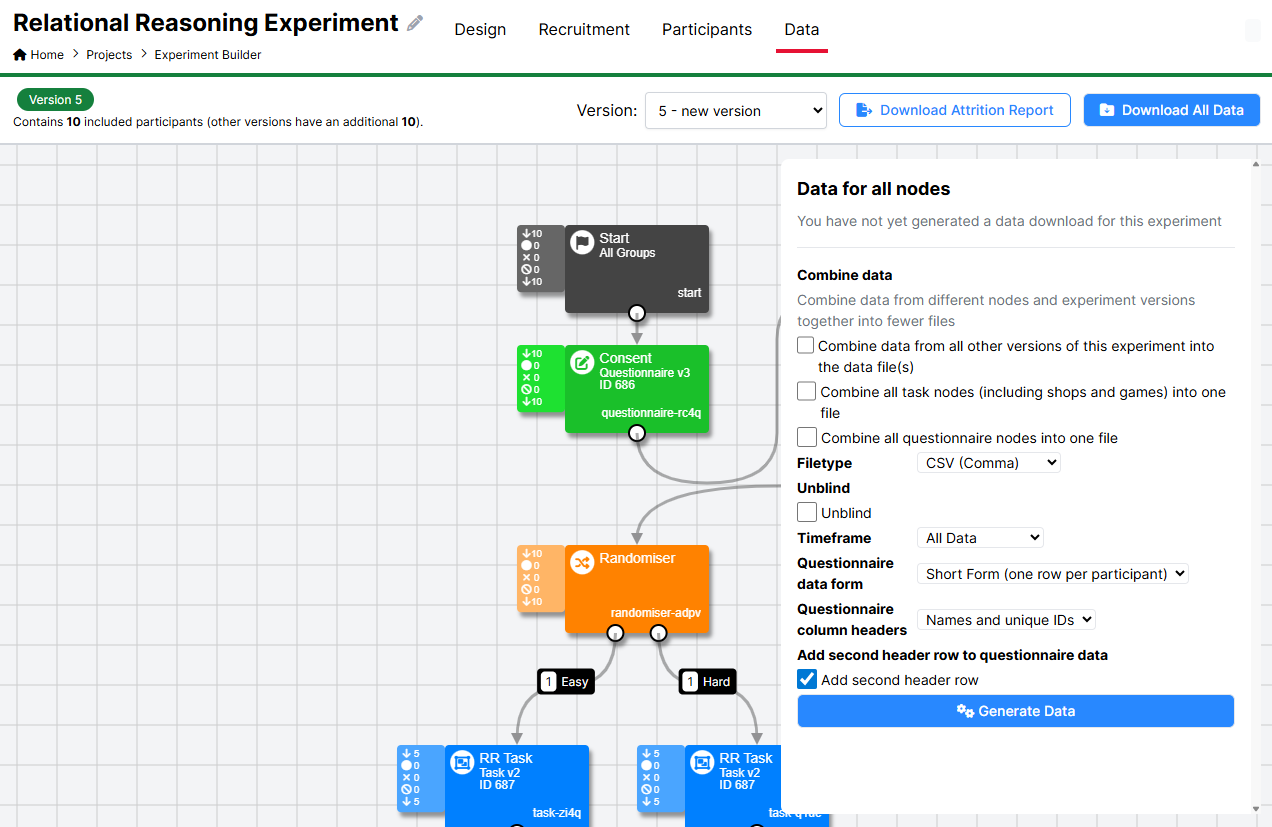
Task: Click the Consent node participant counts panel
Action: [x=541, y=378]
